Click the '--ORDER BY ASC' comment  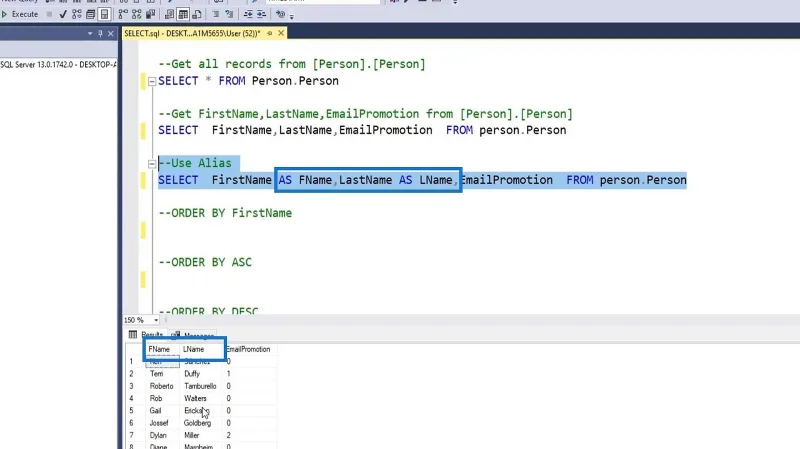205,262
